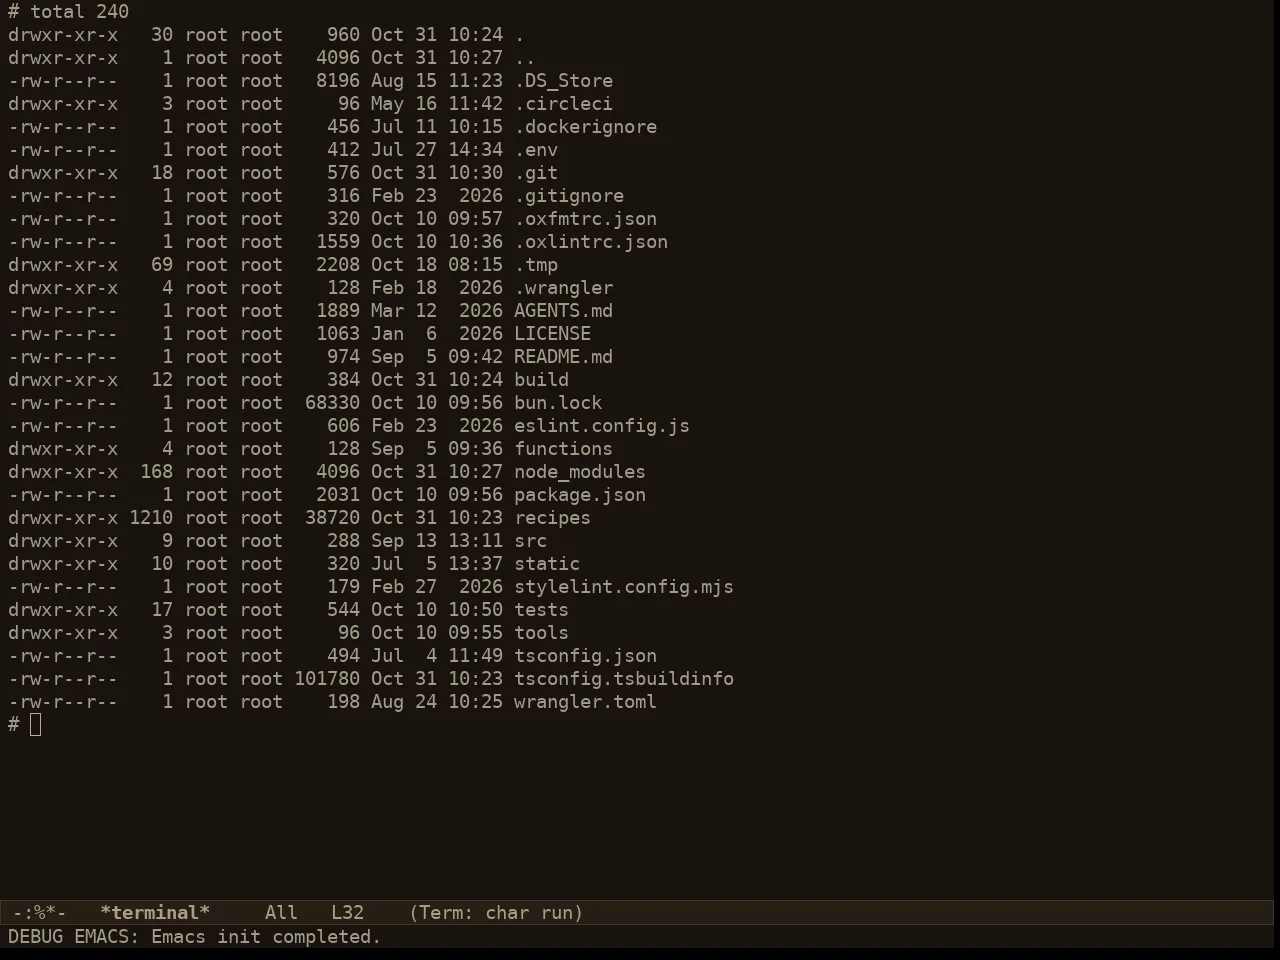Click the terminal cursor at the shell prompt
Viewport: 1280px width, 960px height.
pyautogui.click(x=36, y=725)
